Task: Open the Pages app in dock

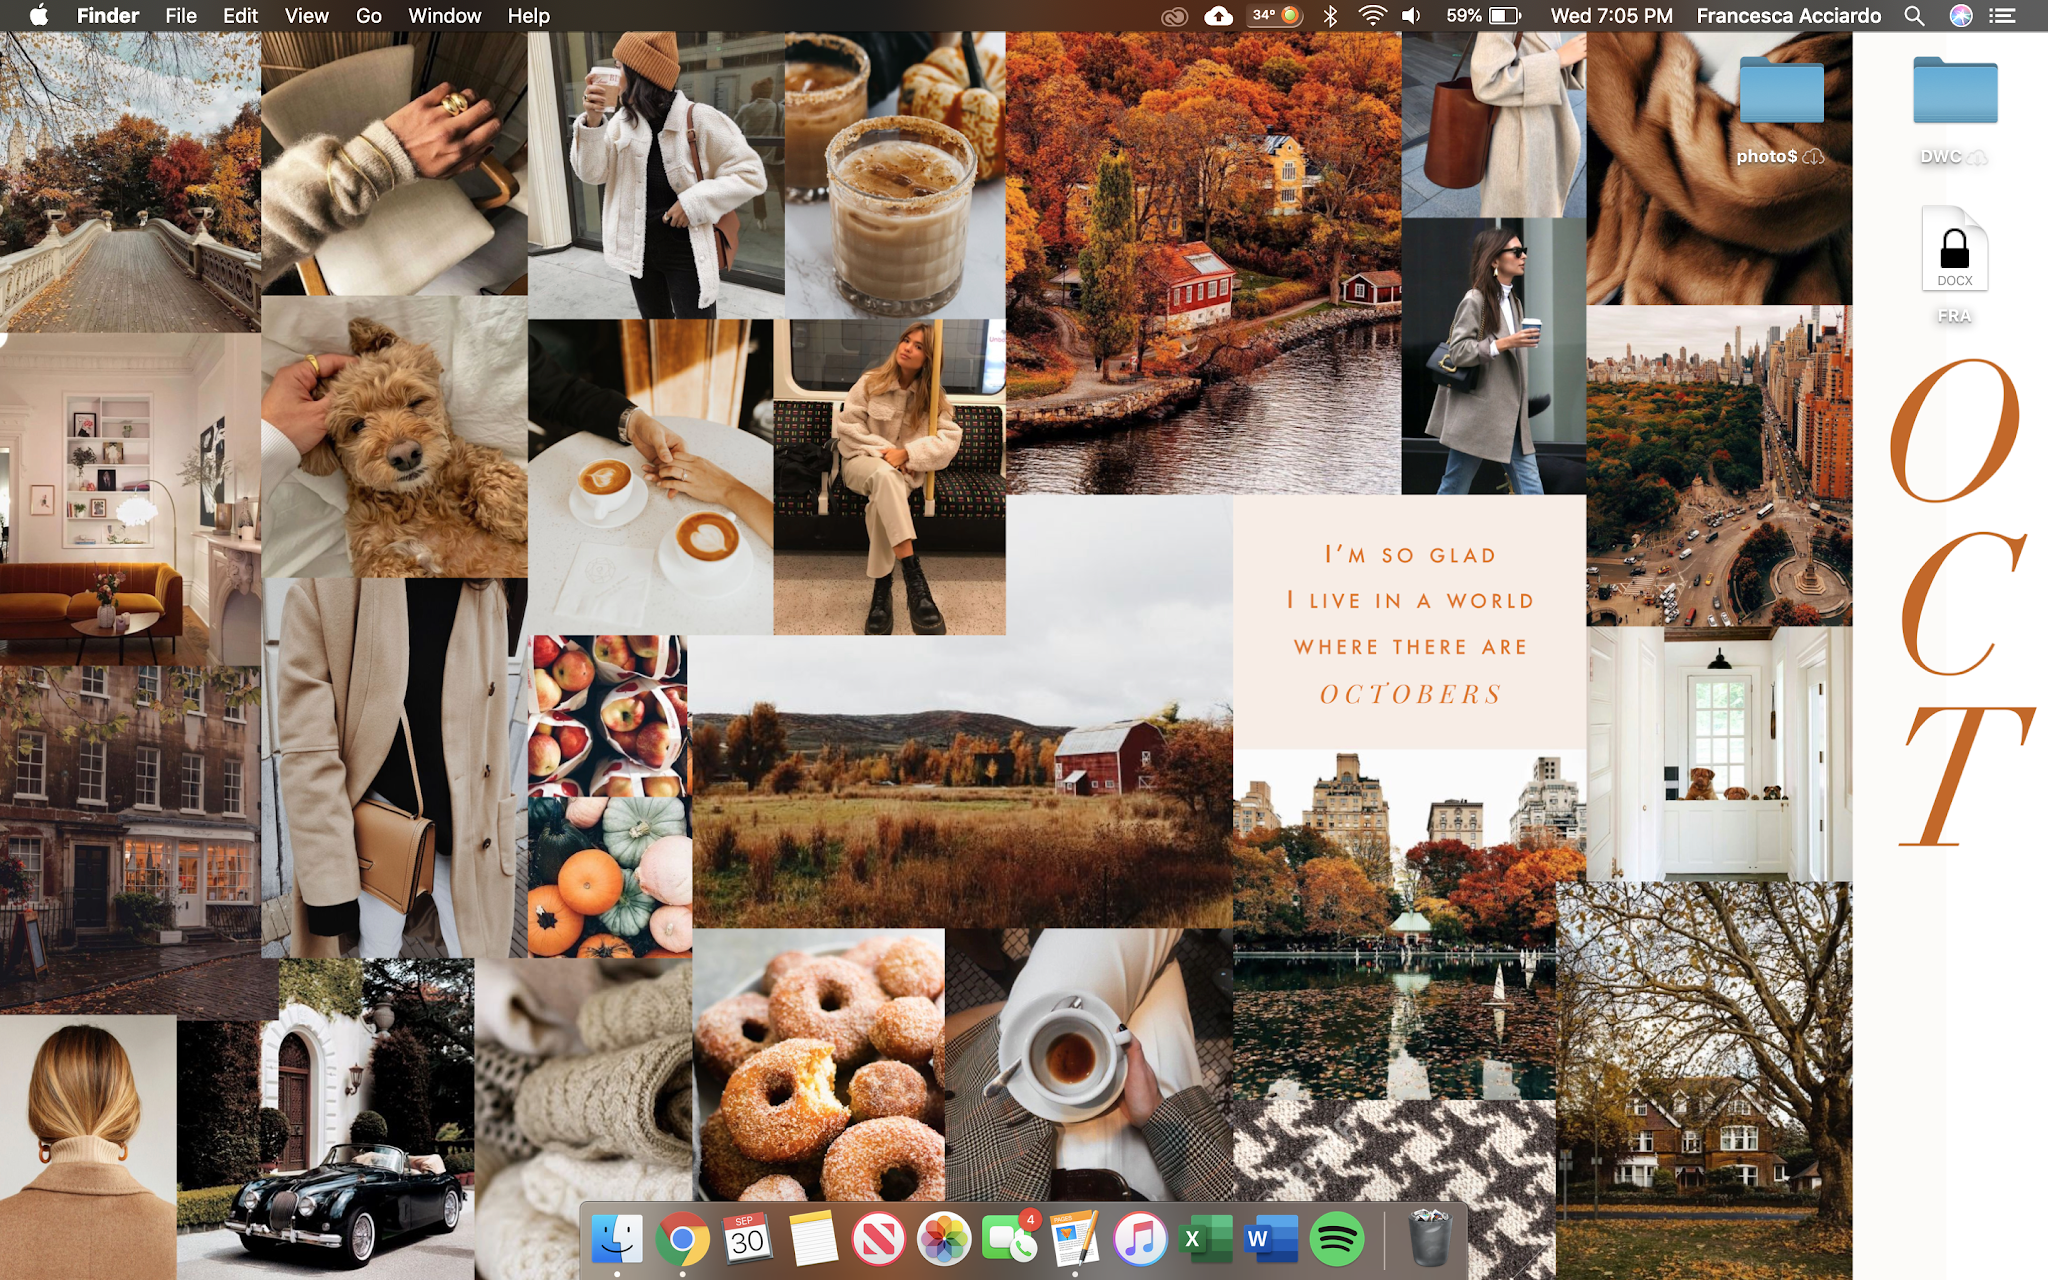Action: pos(1075,1240)
